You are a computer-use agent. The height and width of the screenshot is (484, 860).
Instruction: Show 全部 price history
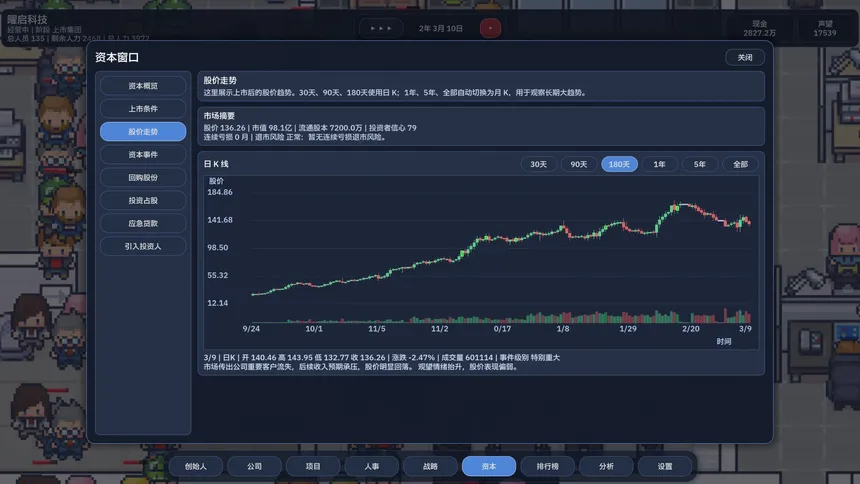(740, 164)
